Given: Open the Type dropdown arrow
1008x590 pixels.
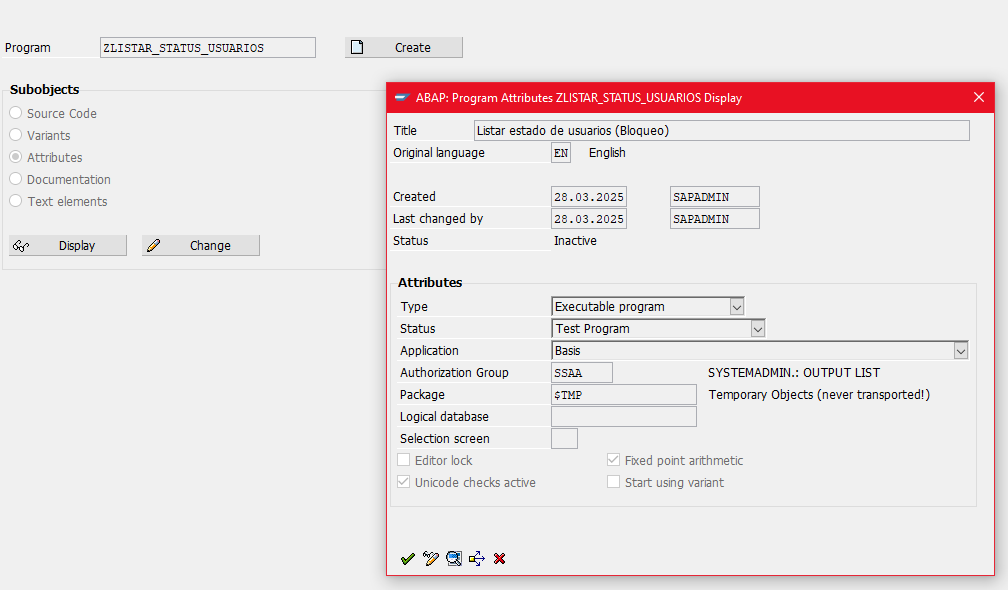Looking at the screenshot, I should 737,307.
